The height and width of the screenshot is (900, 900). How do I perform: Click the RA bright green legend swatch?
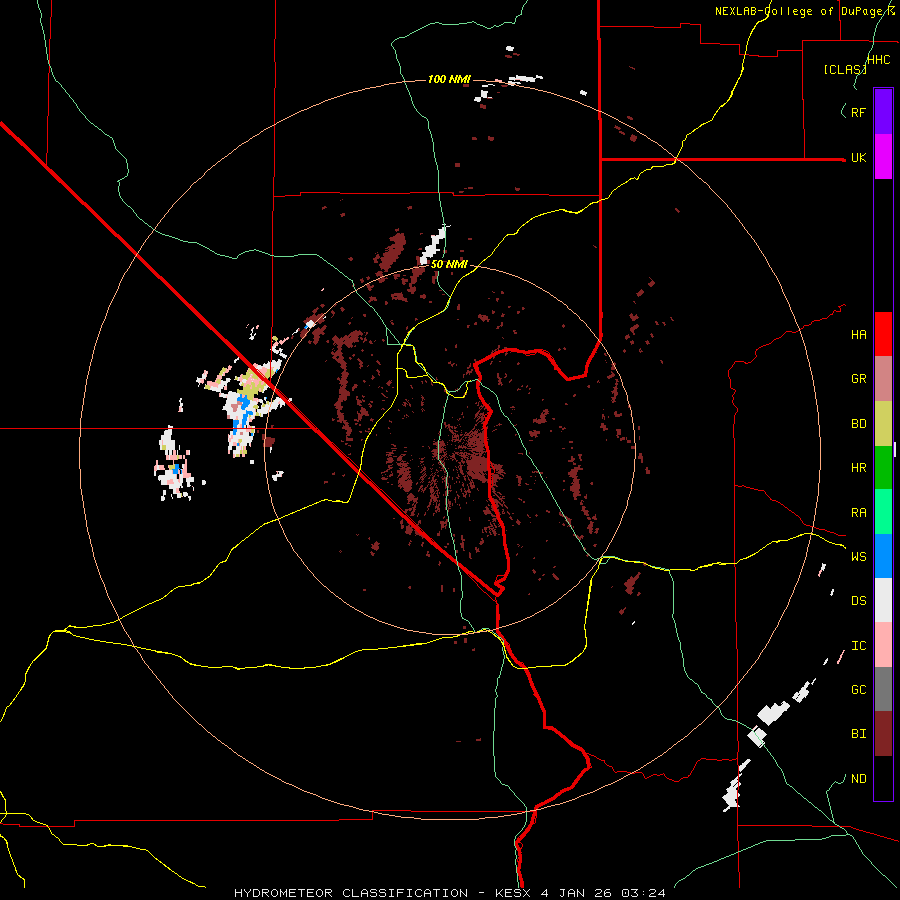[883, 512]
